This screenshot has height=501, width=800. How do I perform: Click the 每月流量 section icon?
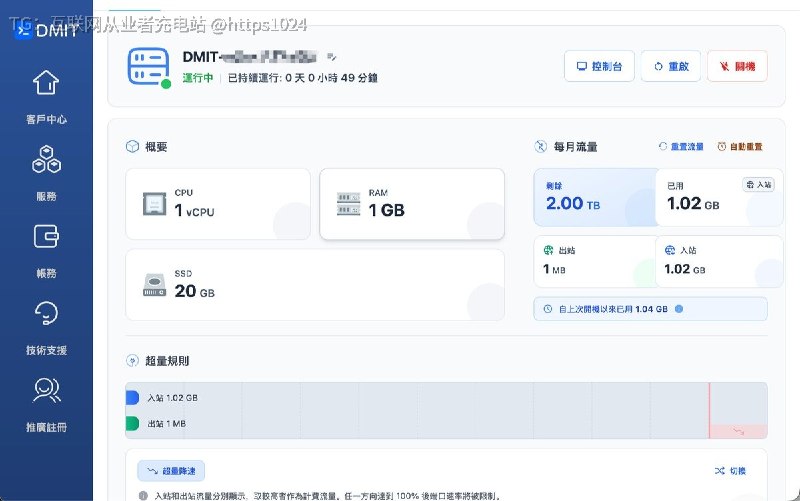541,147
